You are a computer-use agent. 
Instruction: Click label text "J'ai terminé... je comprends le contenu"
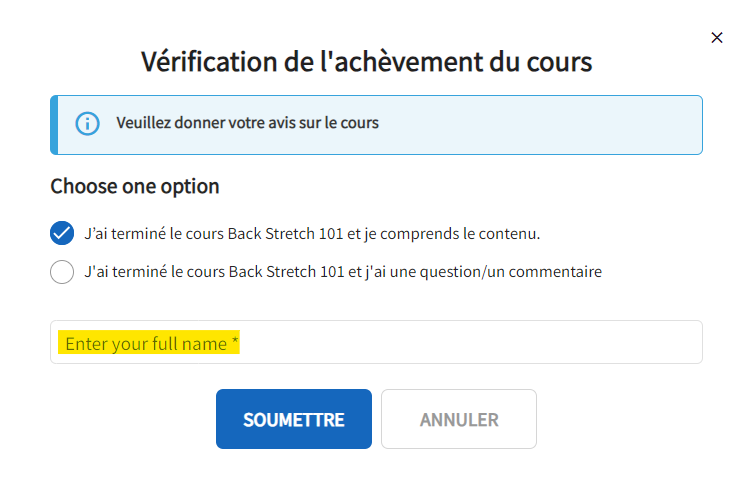[x=312, y=234]
